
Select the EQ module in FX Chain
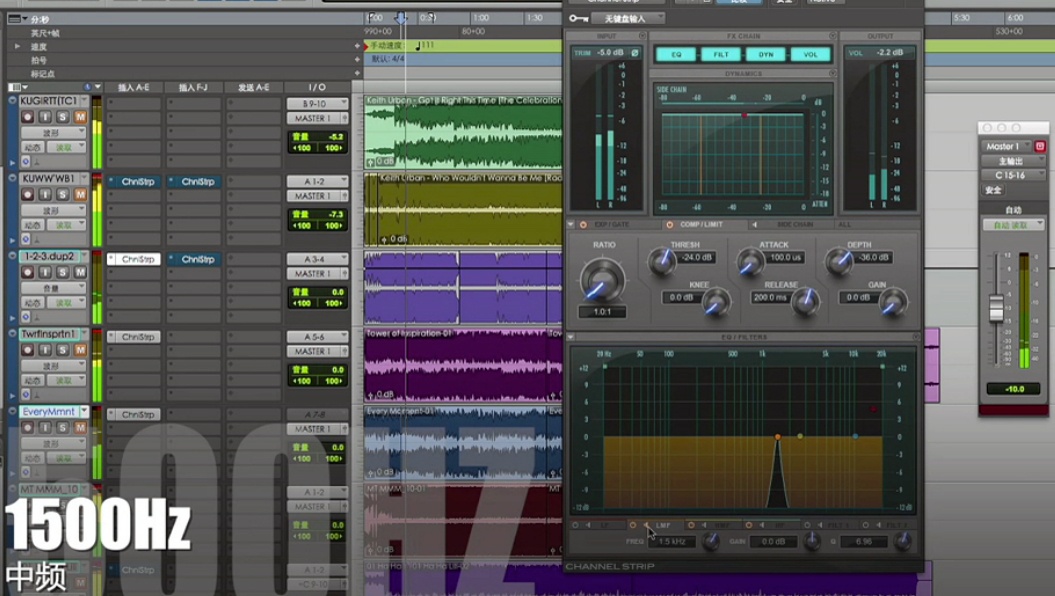(675, 55)
